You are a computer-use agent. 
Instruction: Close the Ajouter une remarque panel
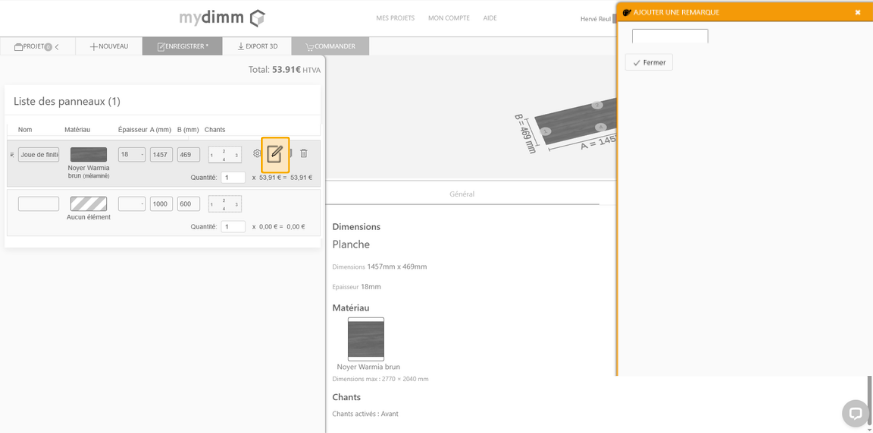(x=857, y=12)
